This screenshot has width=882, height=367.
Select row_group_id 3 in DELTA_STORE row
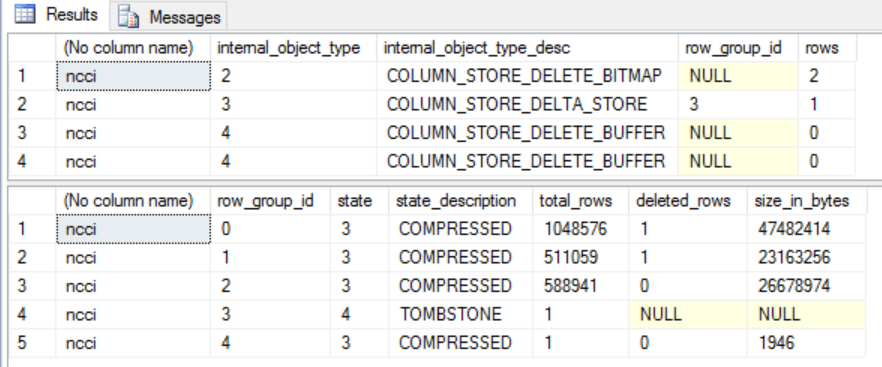[738, 104]
